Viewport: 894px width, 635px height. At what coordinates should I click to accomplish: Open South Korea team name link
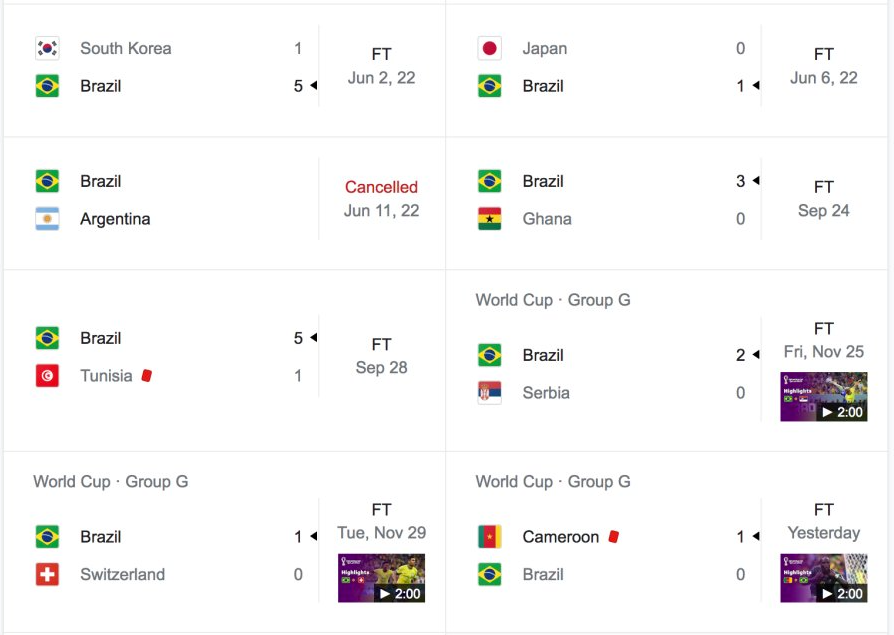[x=125, y=48]
